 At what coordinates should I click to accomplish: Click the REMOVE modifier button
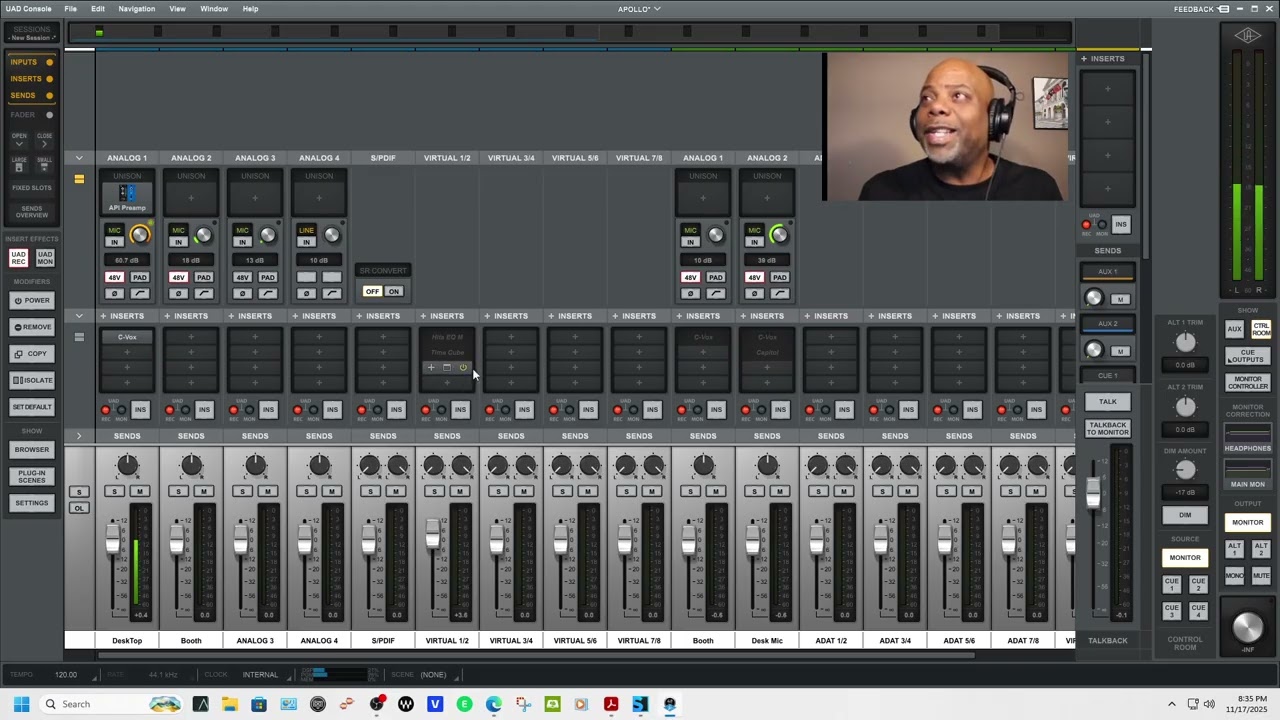[32, 327]
